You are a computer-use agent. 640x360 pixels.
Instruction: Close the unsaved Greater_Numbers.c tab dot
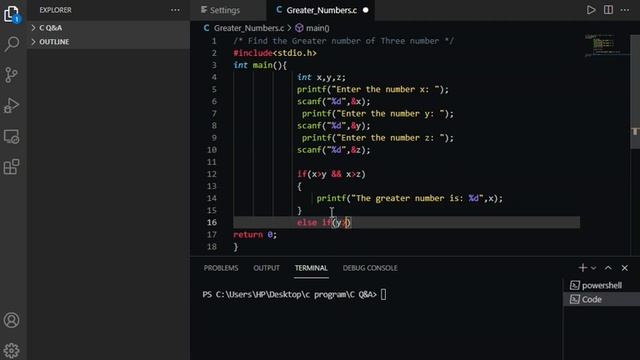click(366, 10)
